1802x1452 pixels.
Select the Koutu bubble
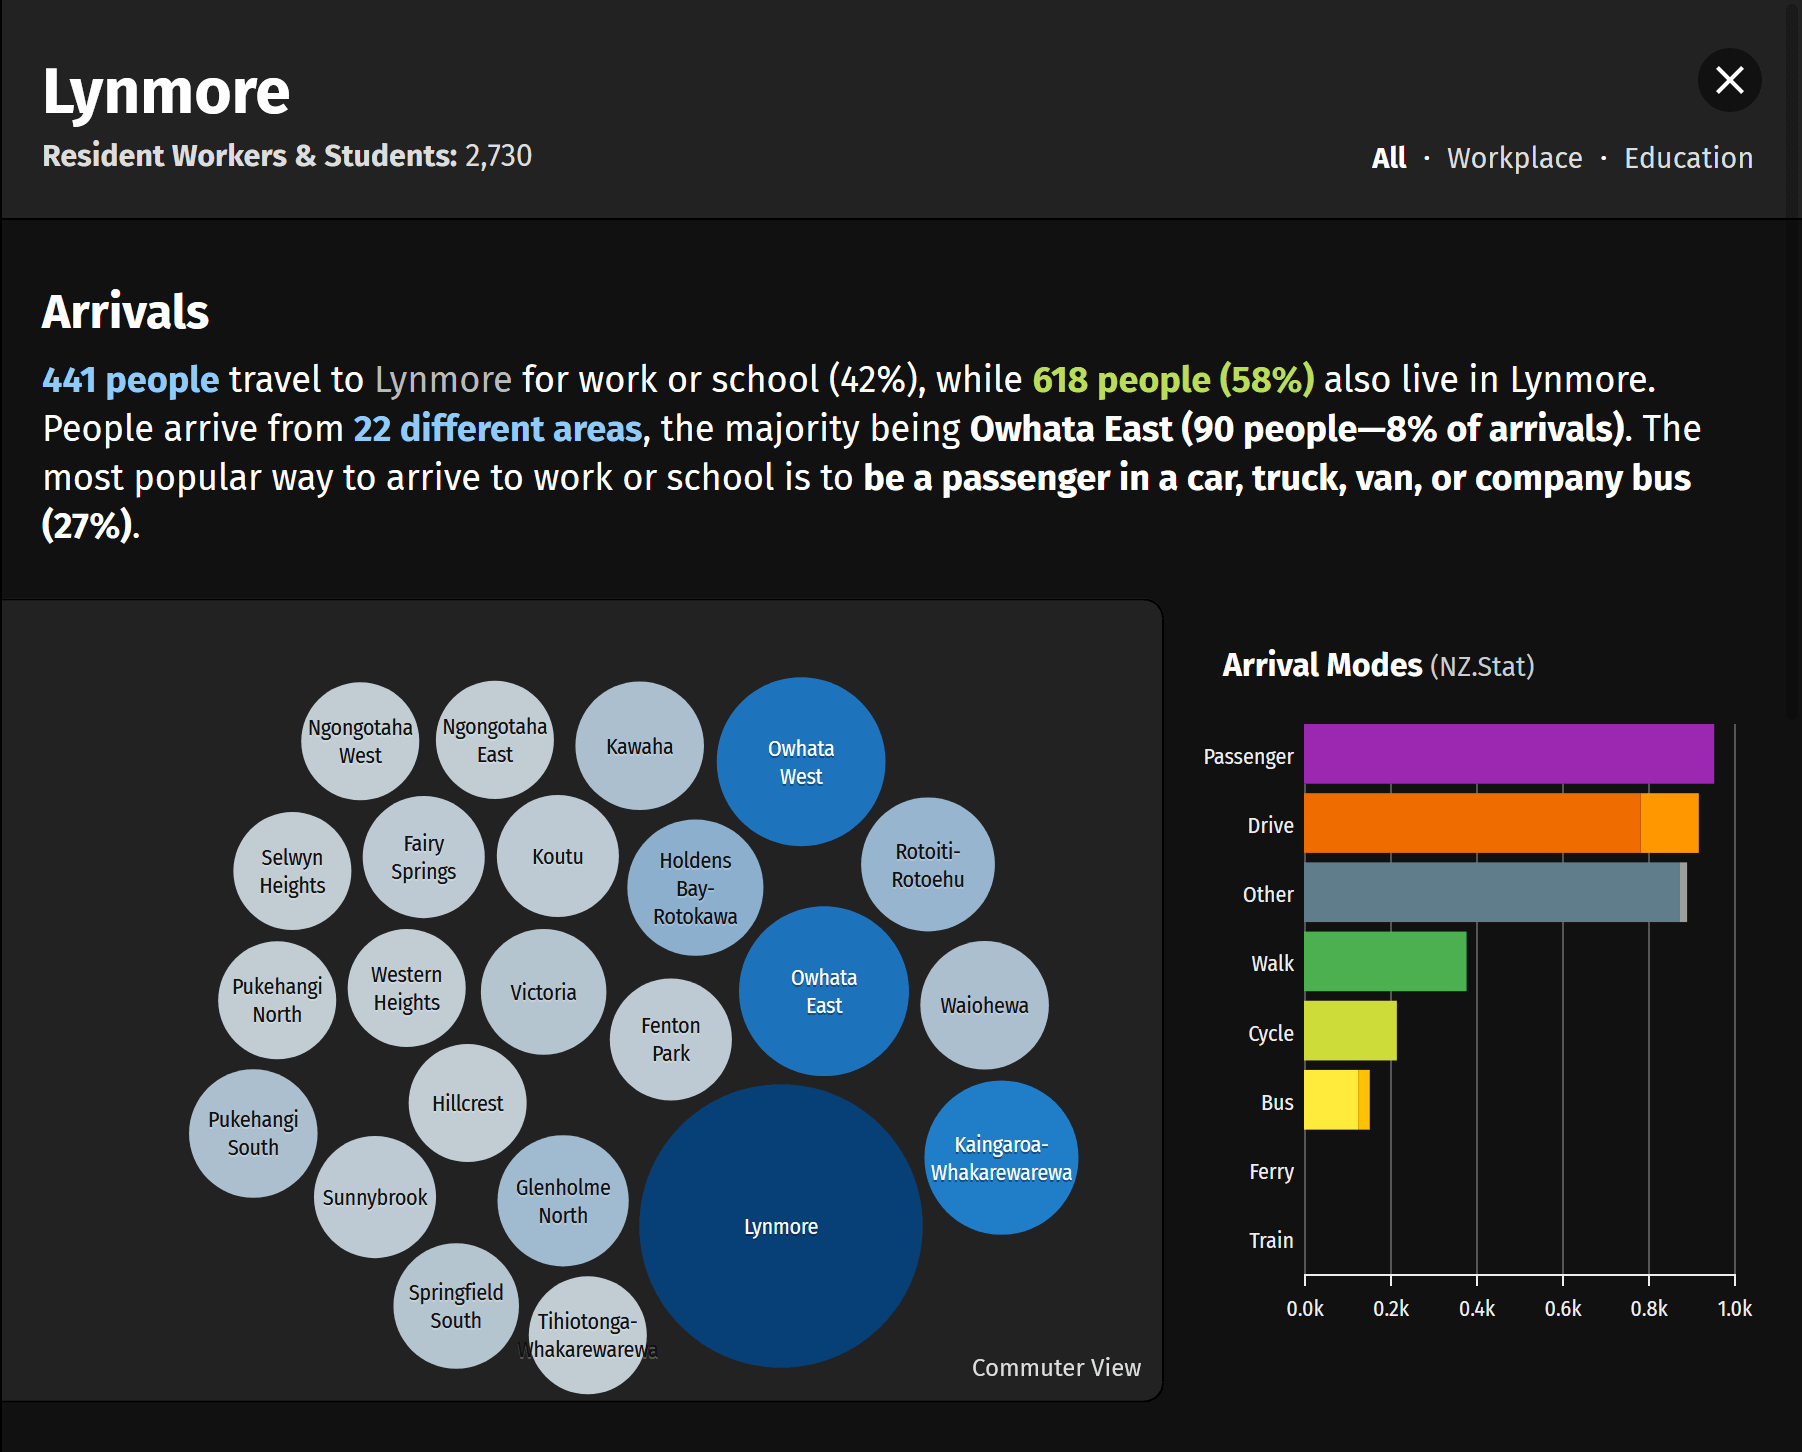click(x=558, y=856)
